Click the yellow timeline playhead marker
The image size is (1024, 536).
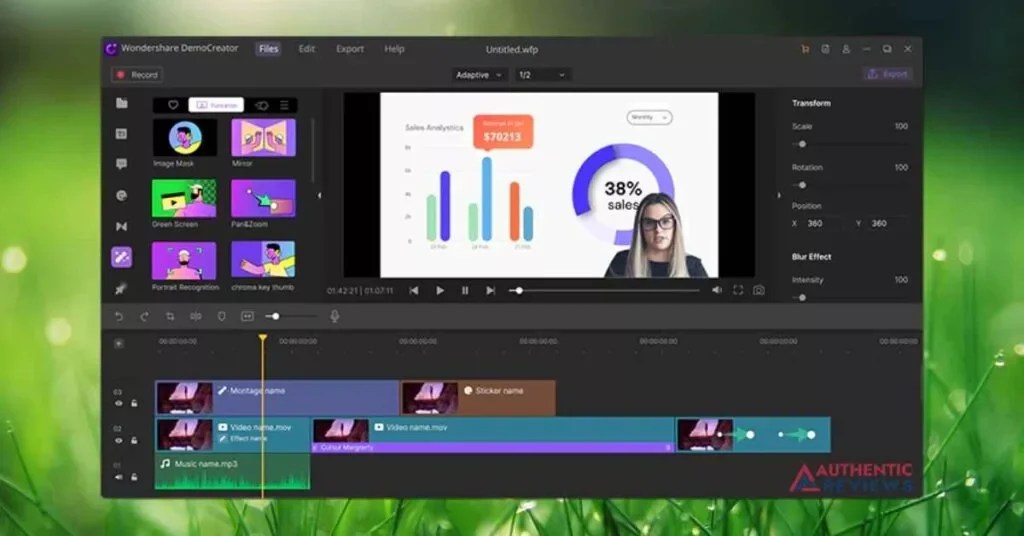coord(263,338)
